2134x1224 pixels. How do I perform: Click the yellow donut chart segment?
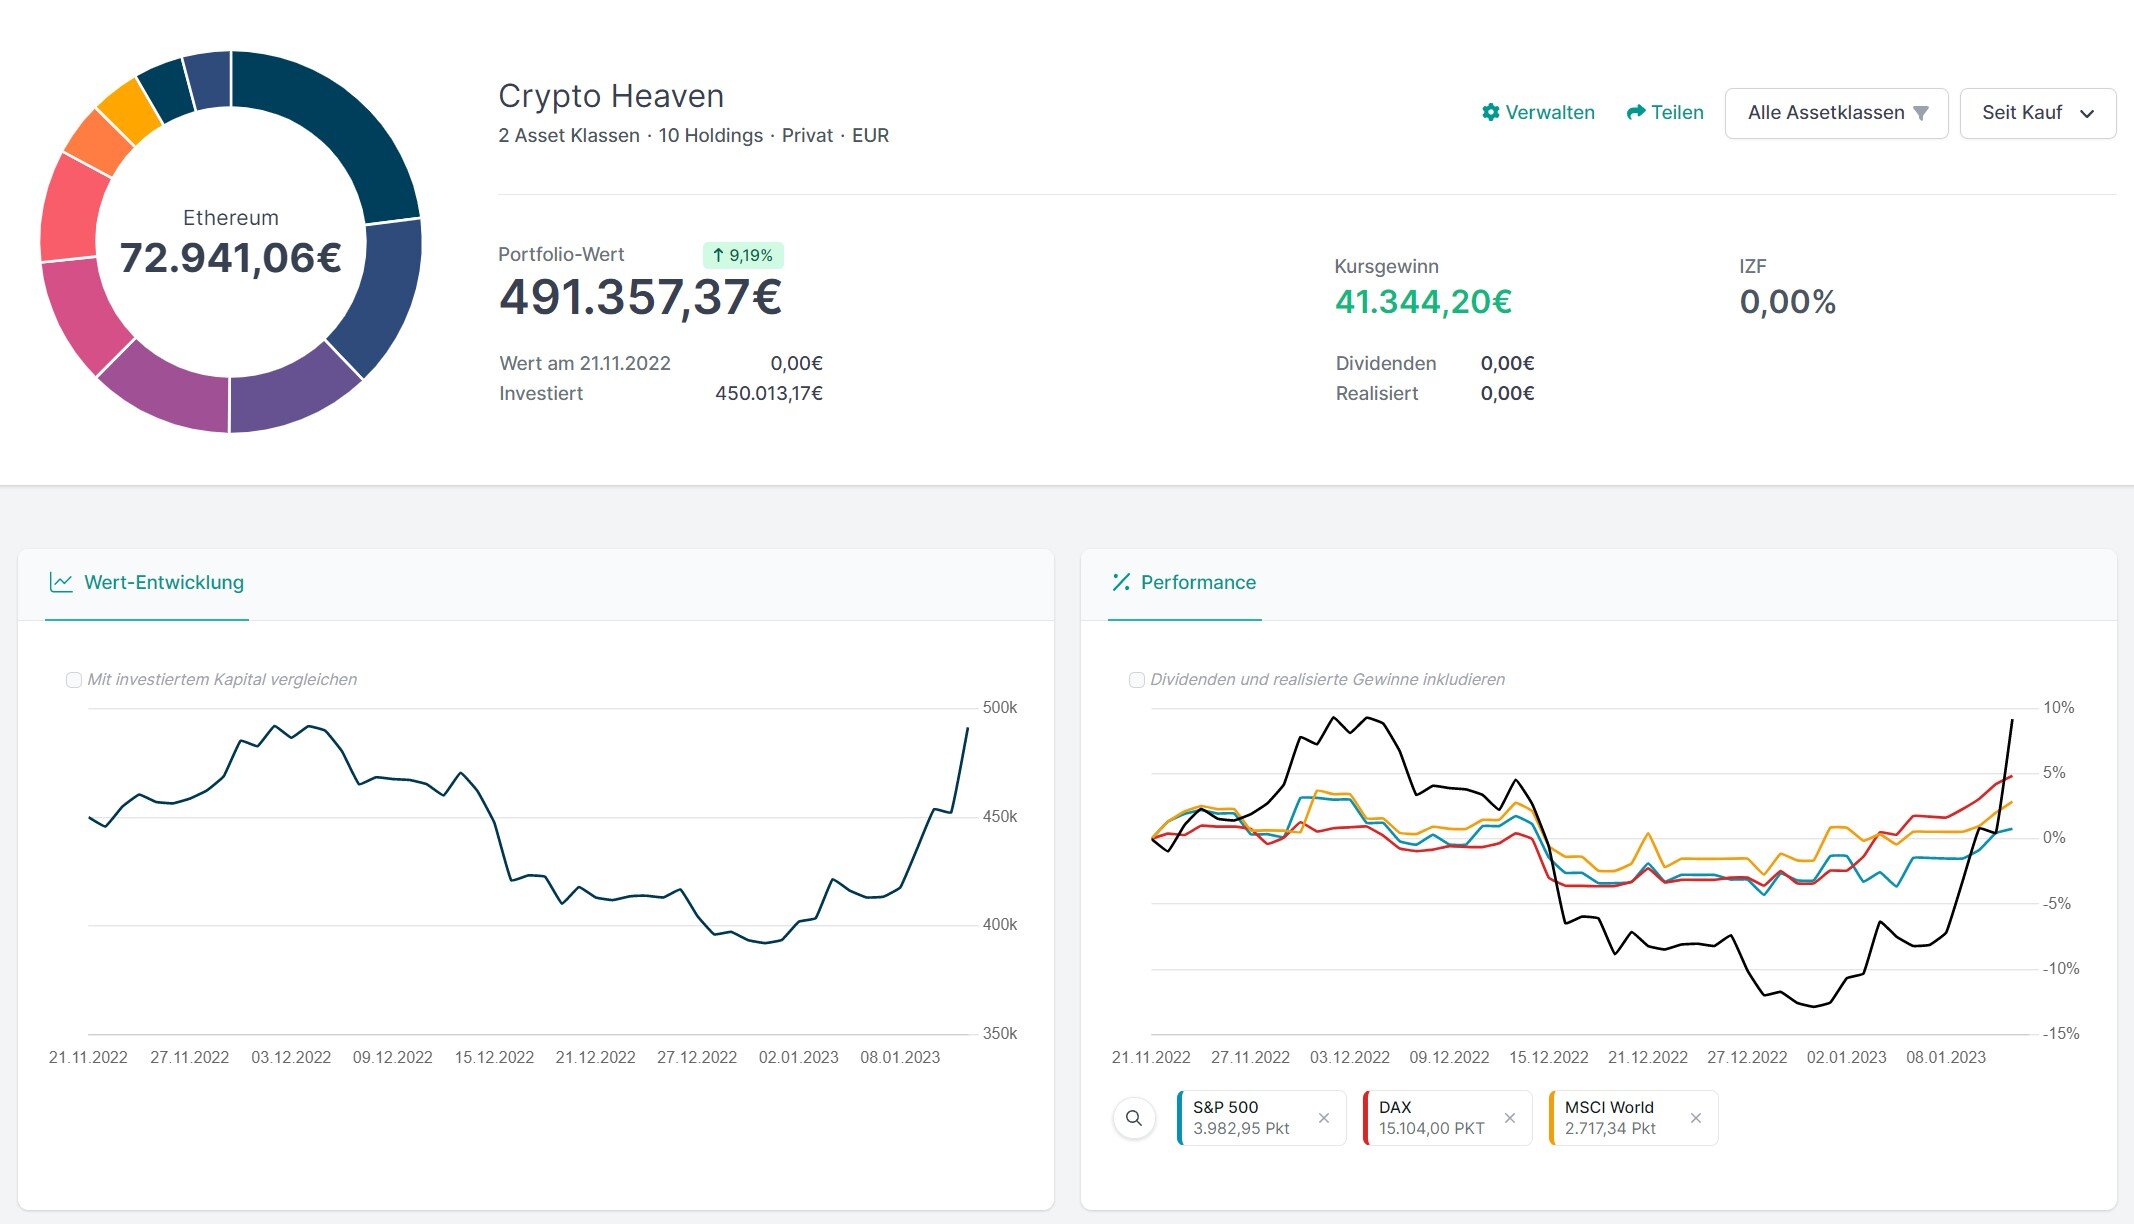[x=130, y=110]
